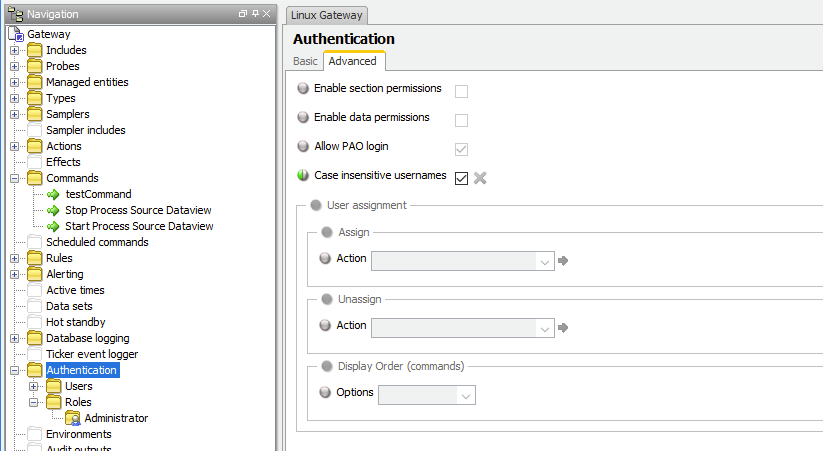Collapse the Commands folder
823x451 pixels.
pyautogui.click(x=15, y=178)
